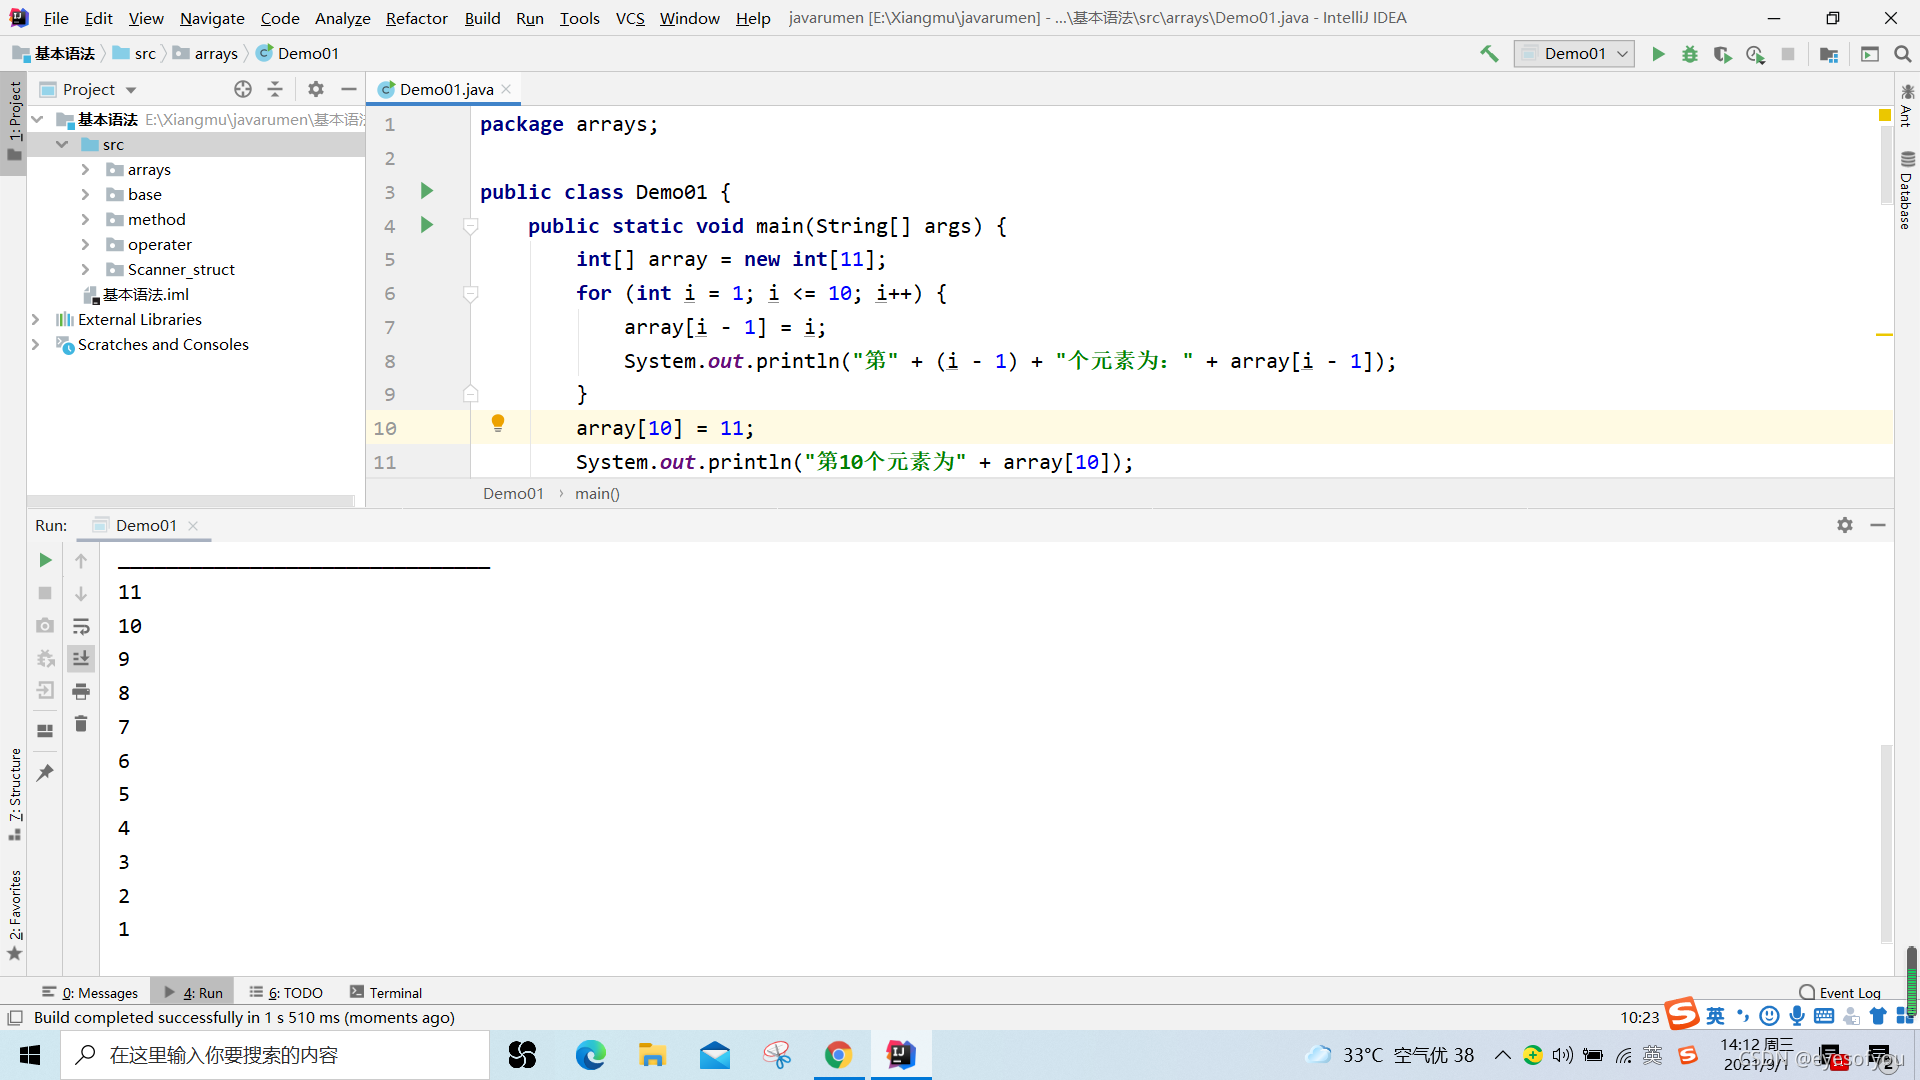Open the Demo01 run configuration dropdown
Image resolution: width=1920 pixels, height=1080 pixels.
click(x=1574, y=54)
